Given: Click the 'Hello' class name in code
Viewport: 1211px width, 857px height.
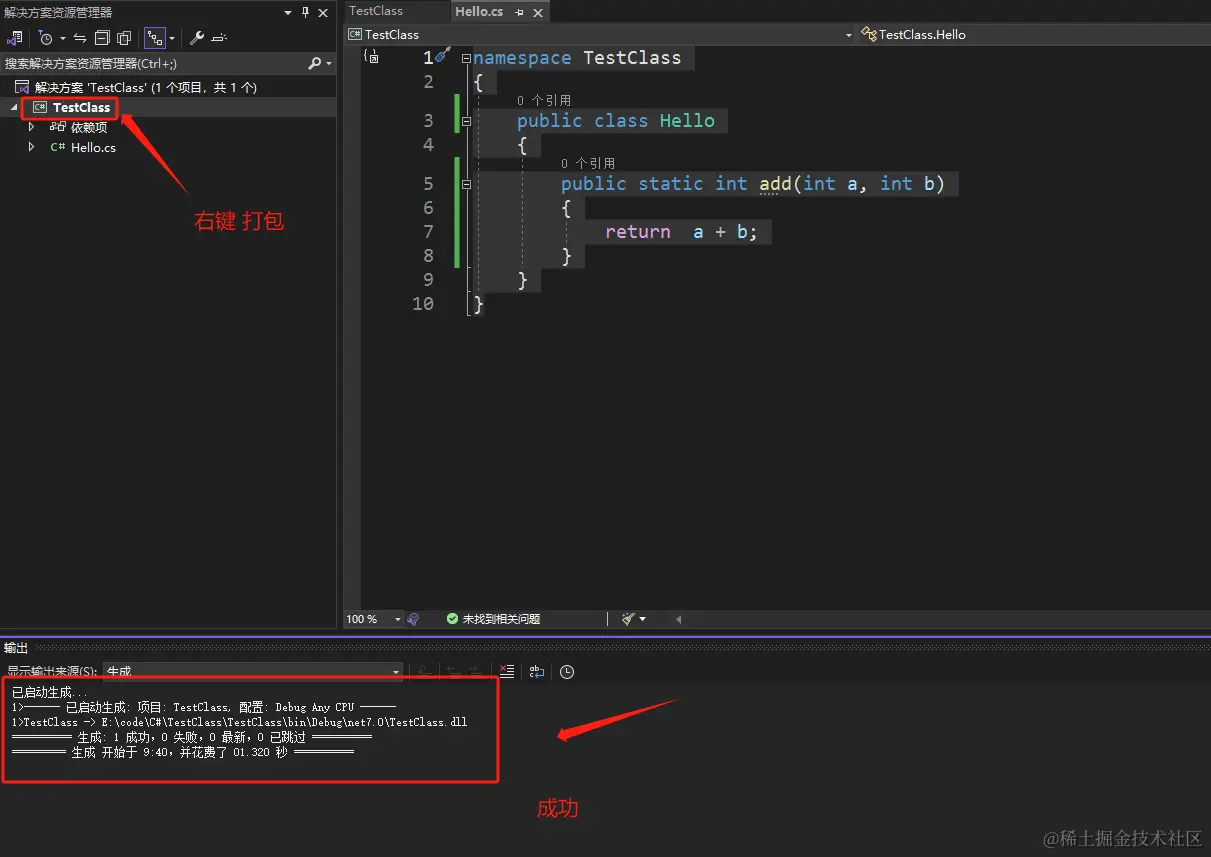Looking at the screenshot, I should point(687,120).
